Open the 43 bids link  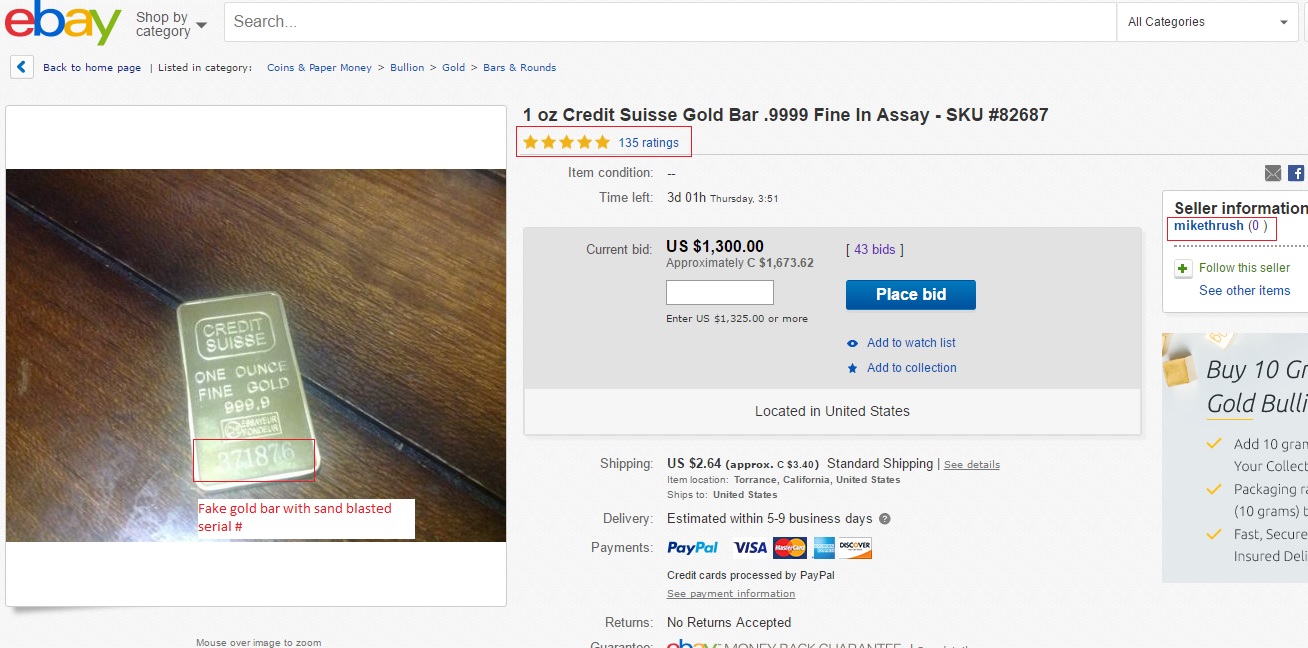pyautogui.click(x=874, y=250)
